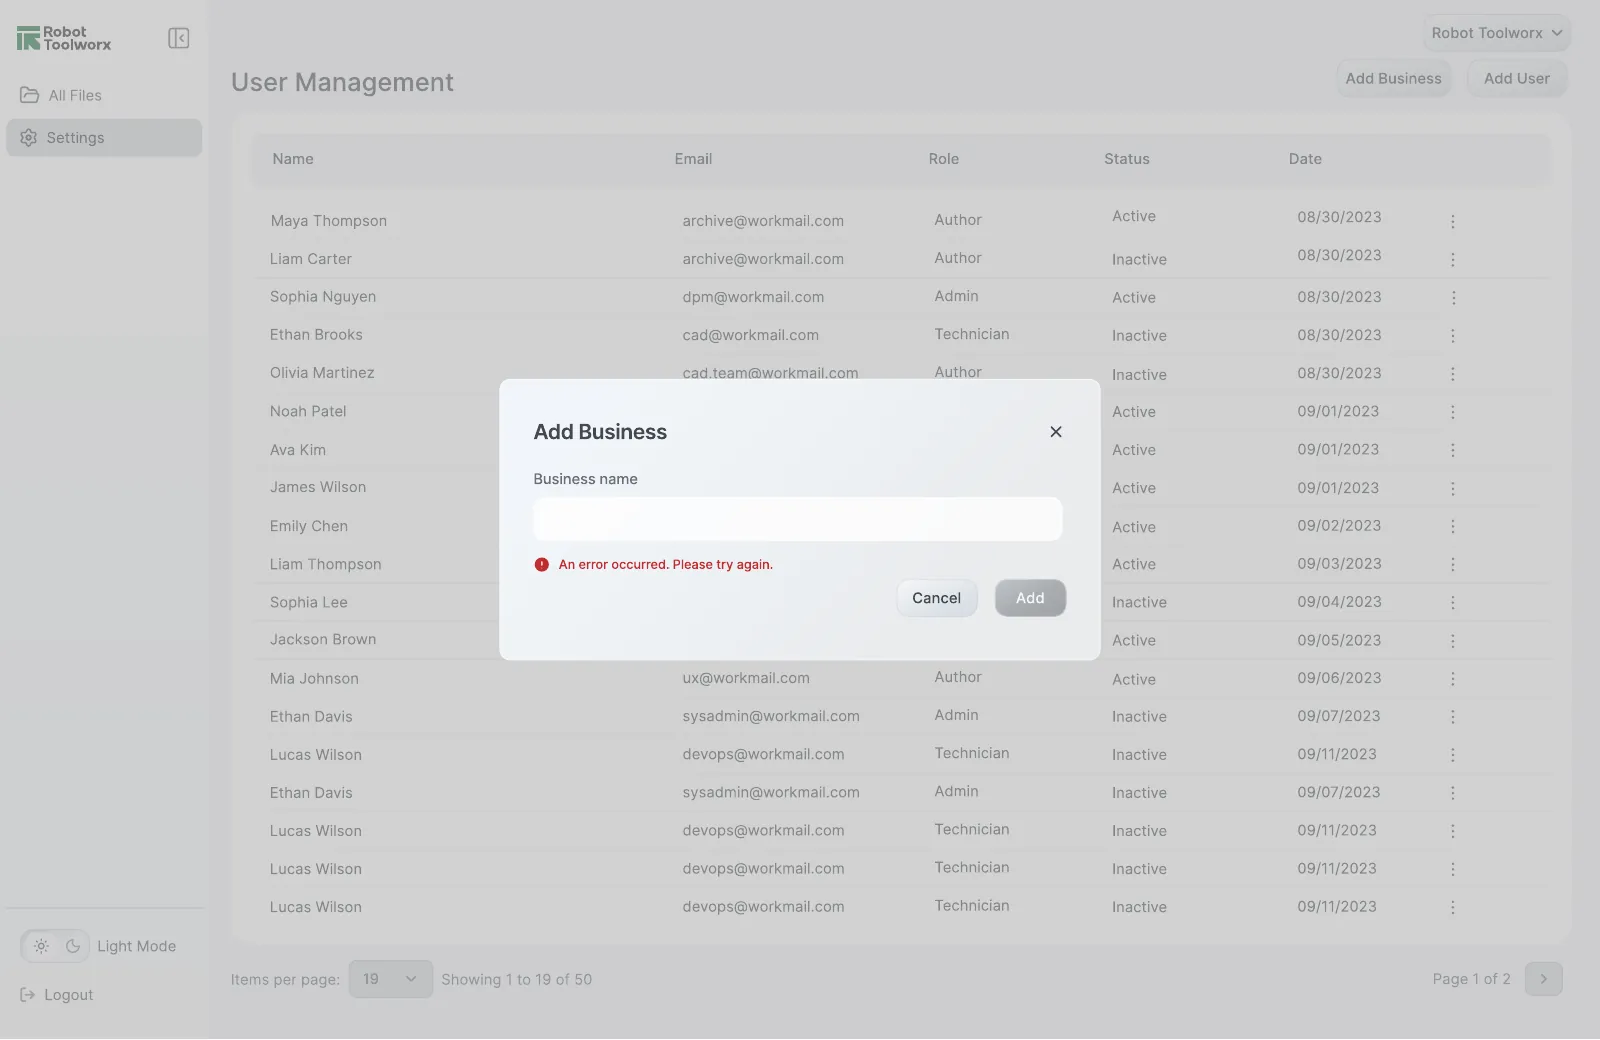The image size is (1600, 1040).
Task: Click the Role column header
Action: pyautogui.click(x=943, y=159)
